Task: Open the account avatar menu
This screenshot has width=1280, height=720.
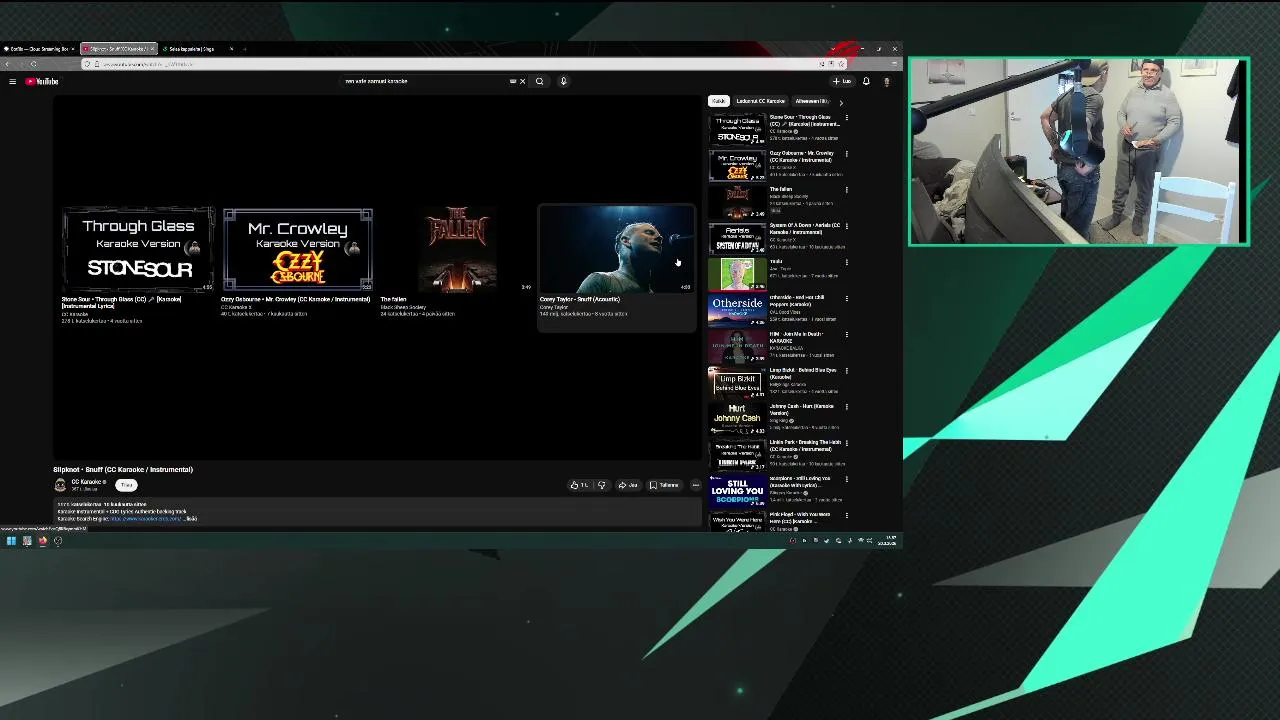Action: click(886, 81)
